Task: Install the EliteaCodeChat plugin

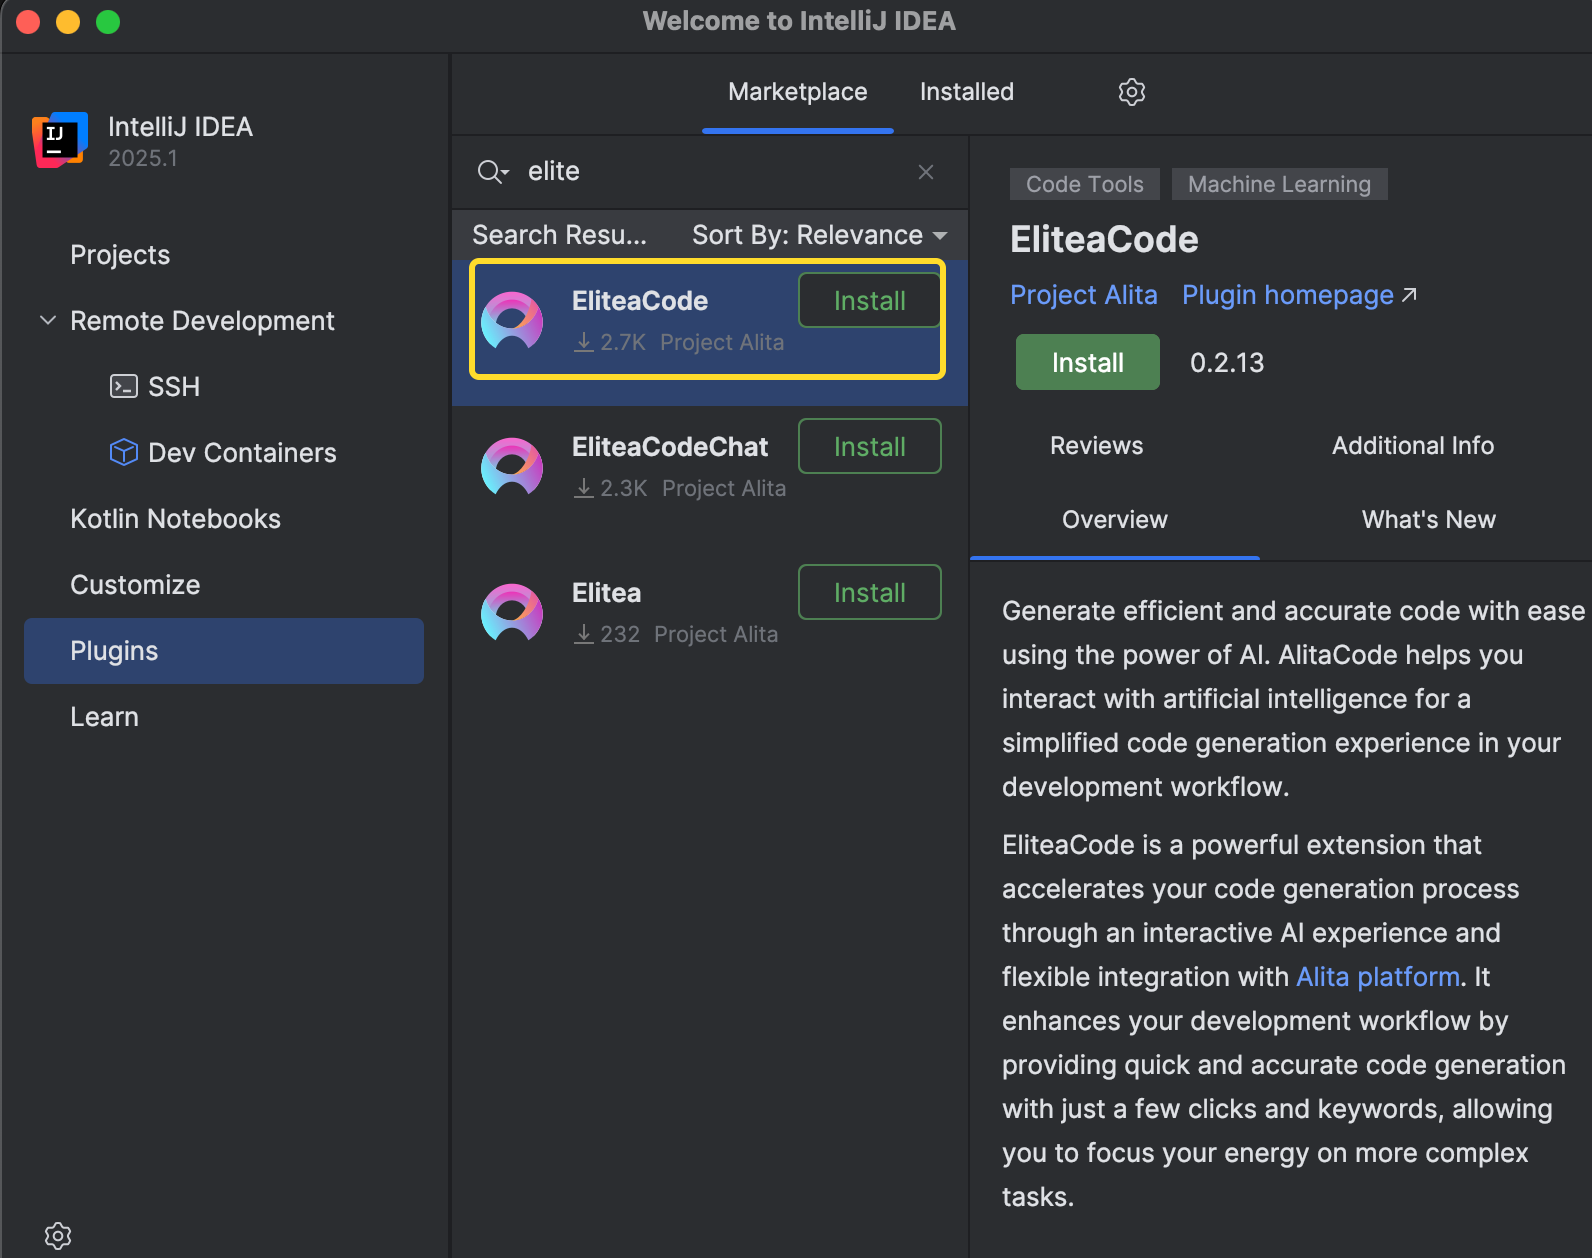Action: pyautogui.click(x=869, y=446)
